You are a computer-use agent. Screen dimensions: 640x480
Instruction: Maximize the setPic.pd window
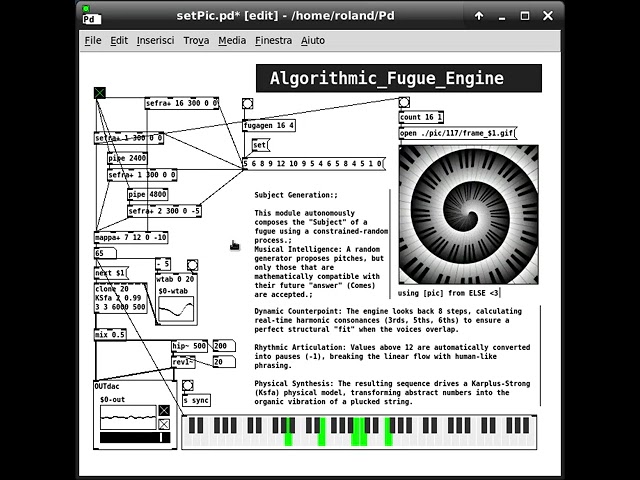[525, 16]
